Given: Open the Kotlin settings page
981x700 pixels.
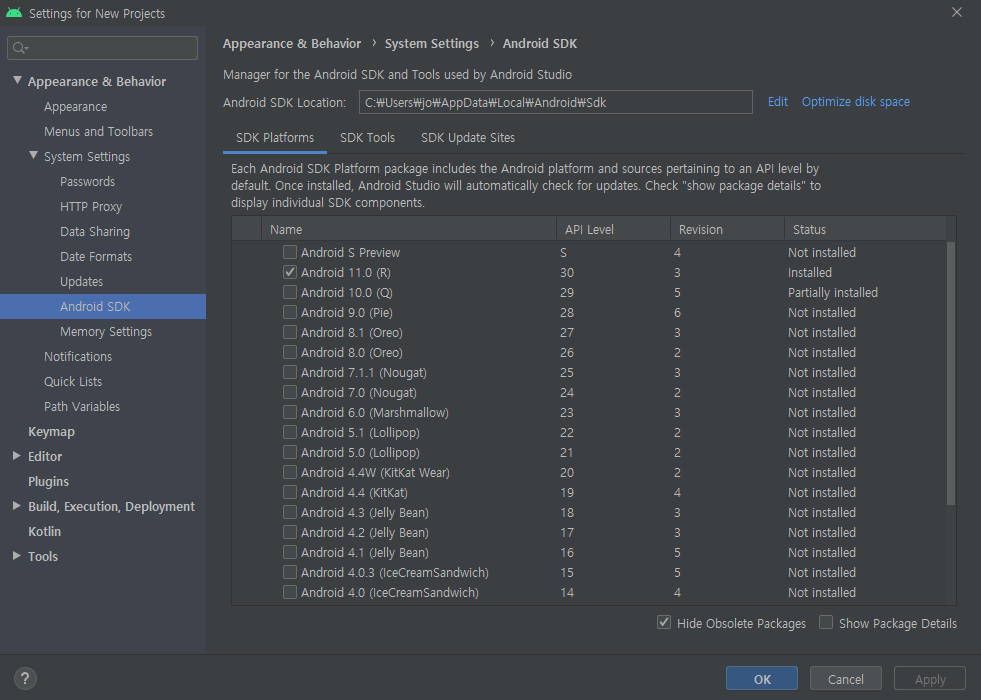Looking at the screenshot, I should coord(44,532).
